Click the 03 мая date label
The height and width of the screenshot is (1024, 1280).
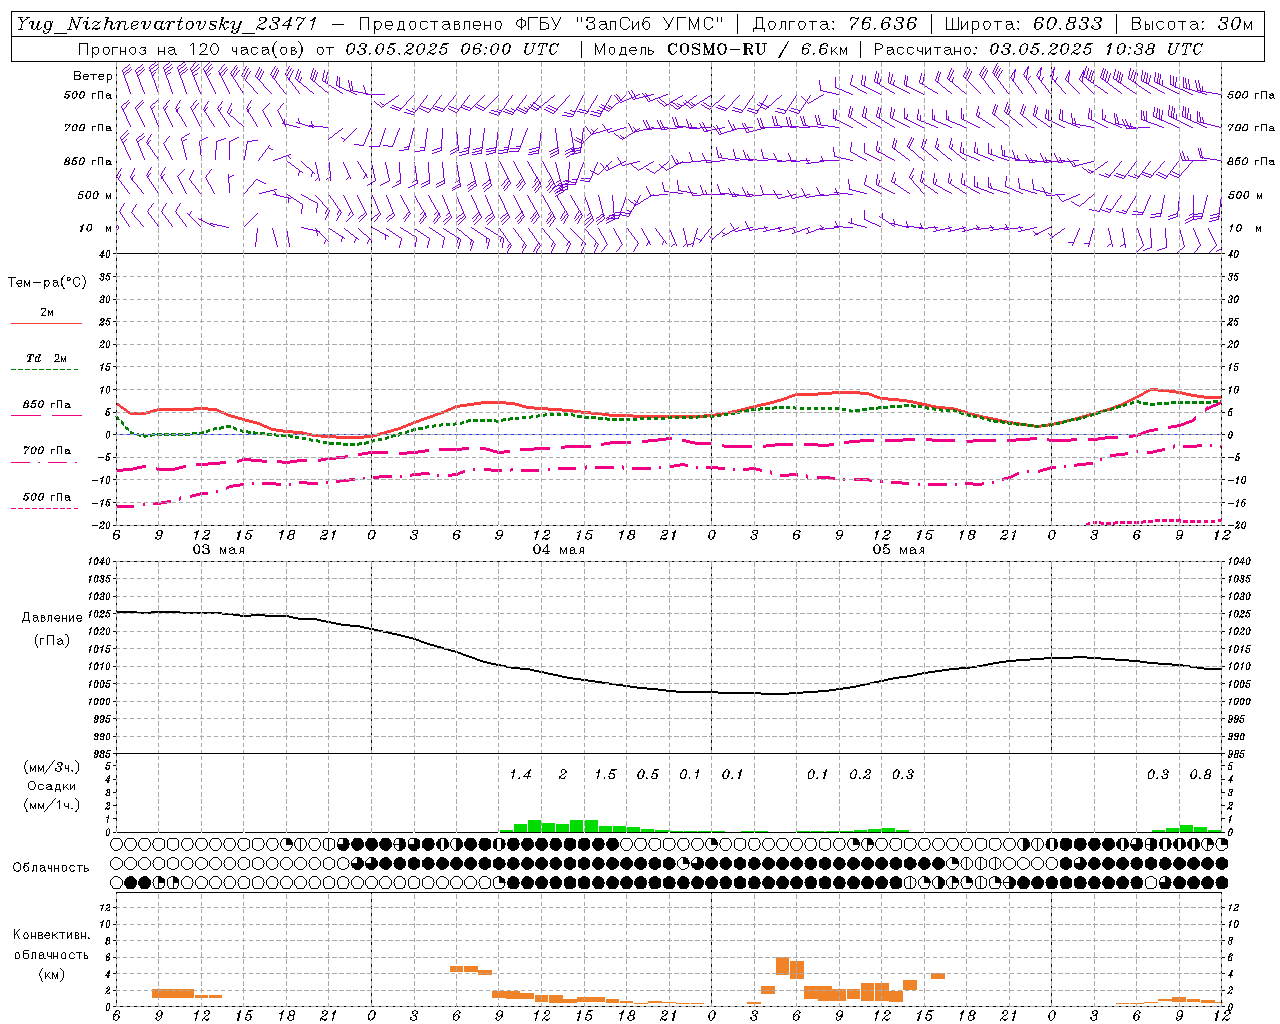219,550
